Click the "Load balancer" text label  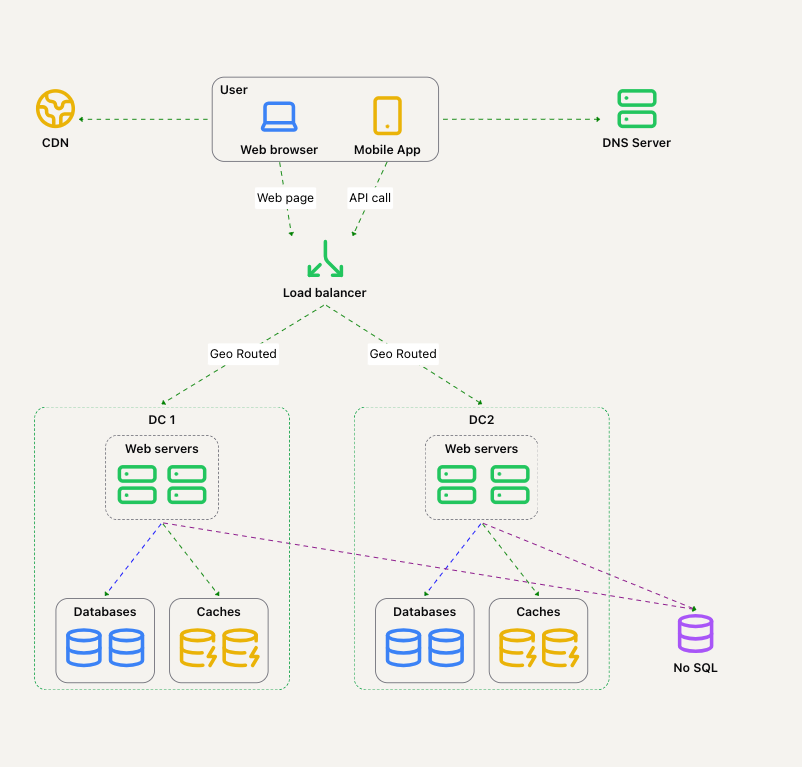point(324,293)
